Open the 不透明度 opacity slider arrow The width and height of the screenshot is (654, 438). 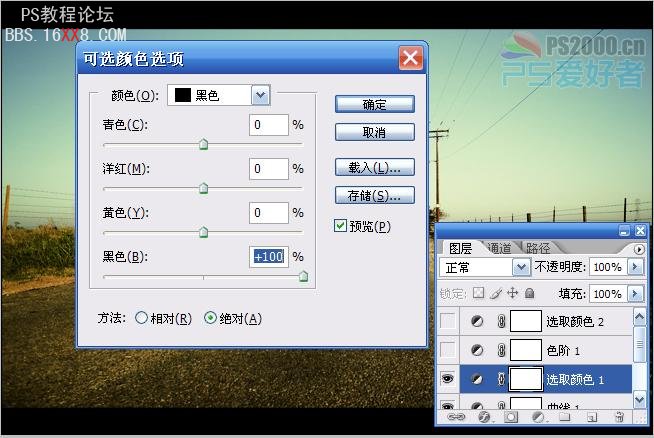(x=636, y=266)
